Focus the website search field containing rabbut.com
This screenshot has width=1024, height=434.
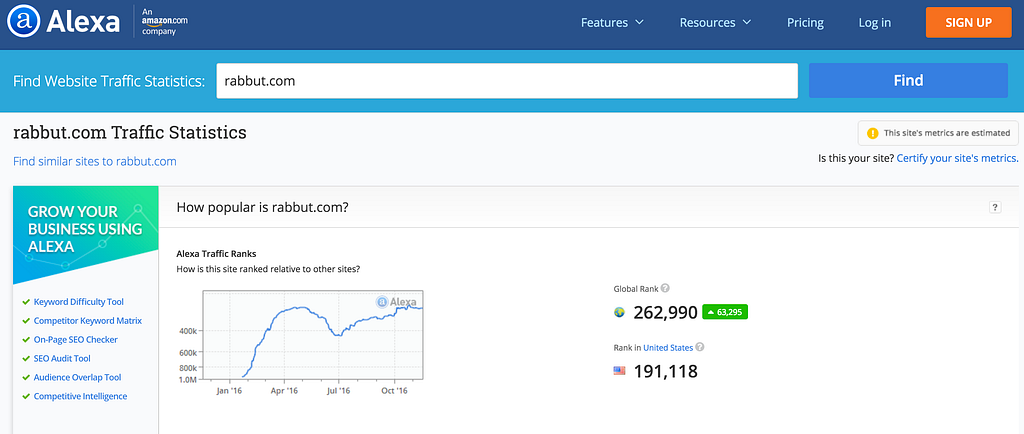pos(507,81)
